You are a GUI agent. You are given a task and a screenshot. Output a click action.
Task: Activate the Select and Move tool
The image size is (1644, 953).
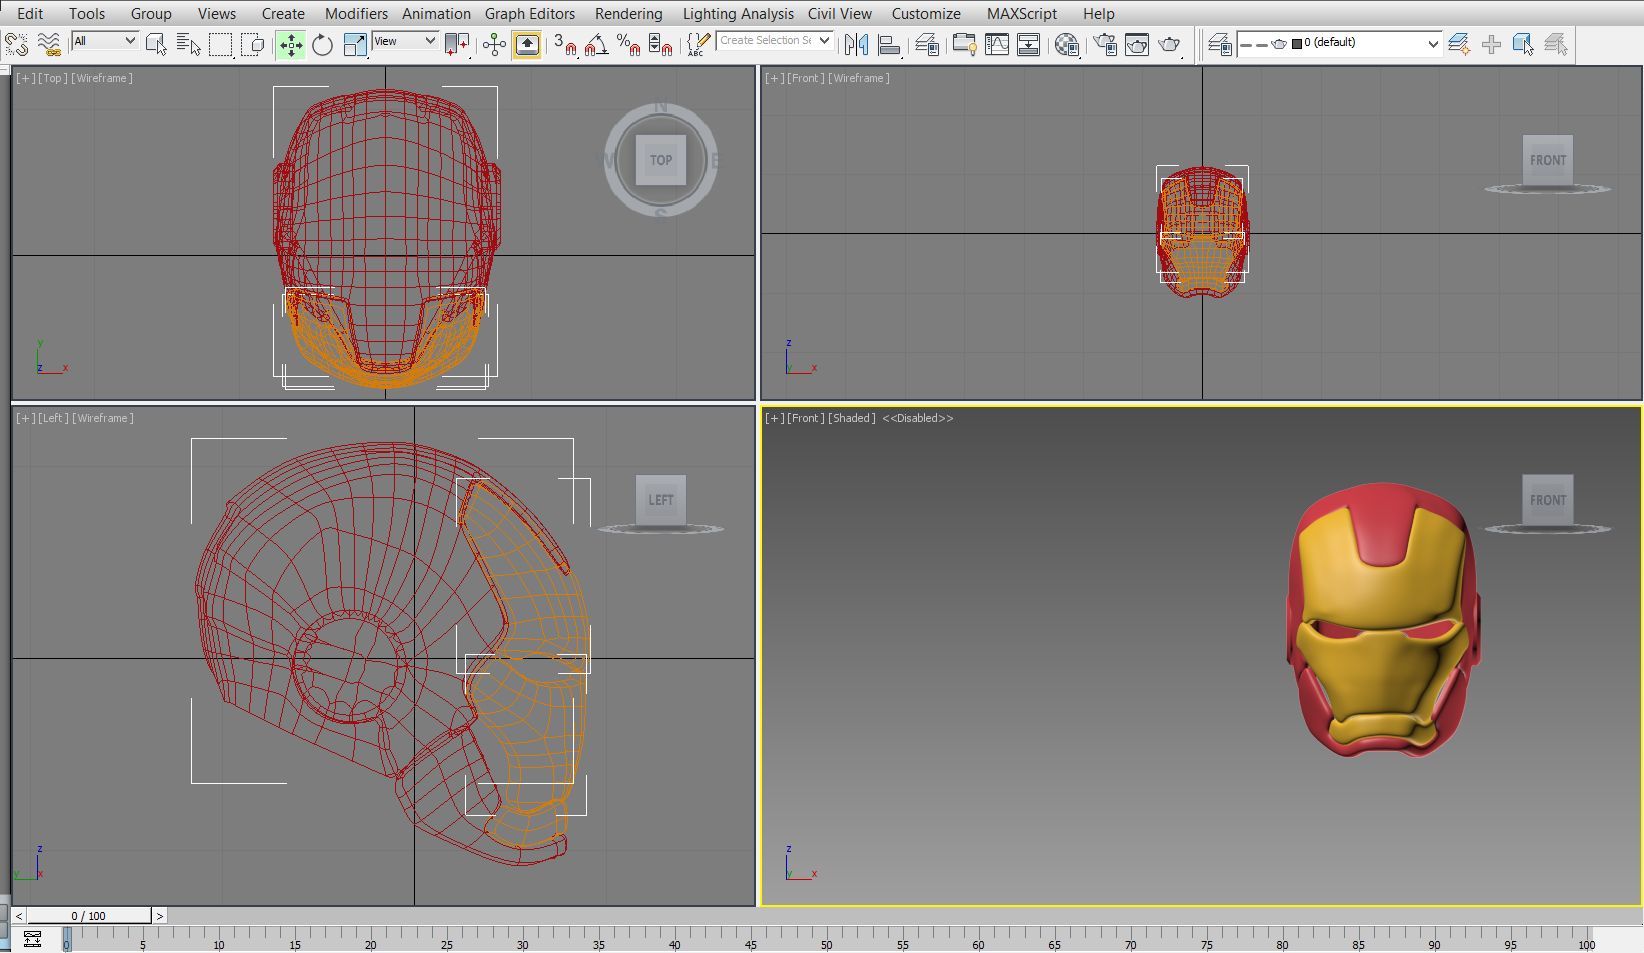[291, 44]
